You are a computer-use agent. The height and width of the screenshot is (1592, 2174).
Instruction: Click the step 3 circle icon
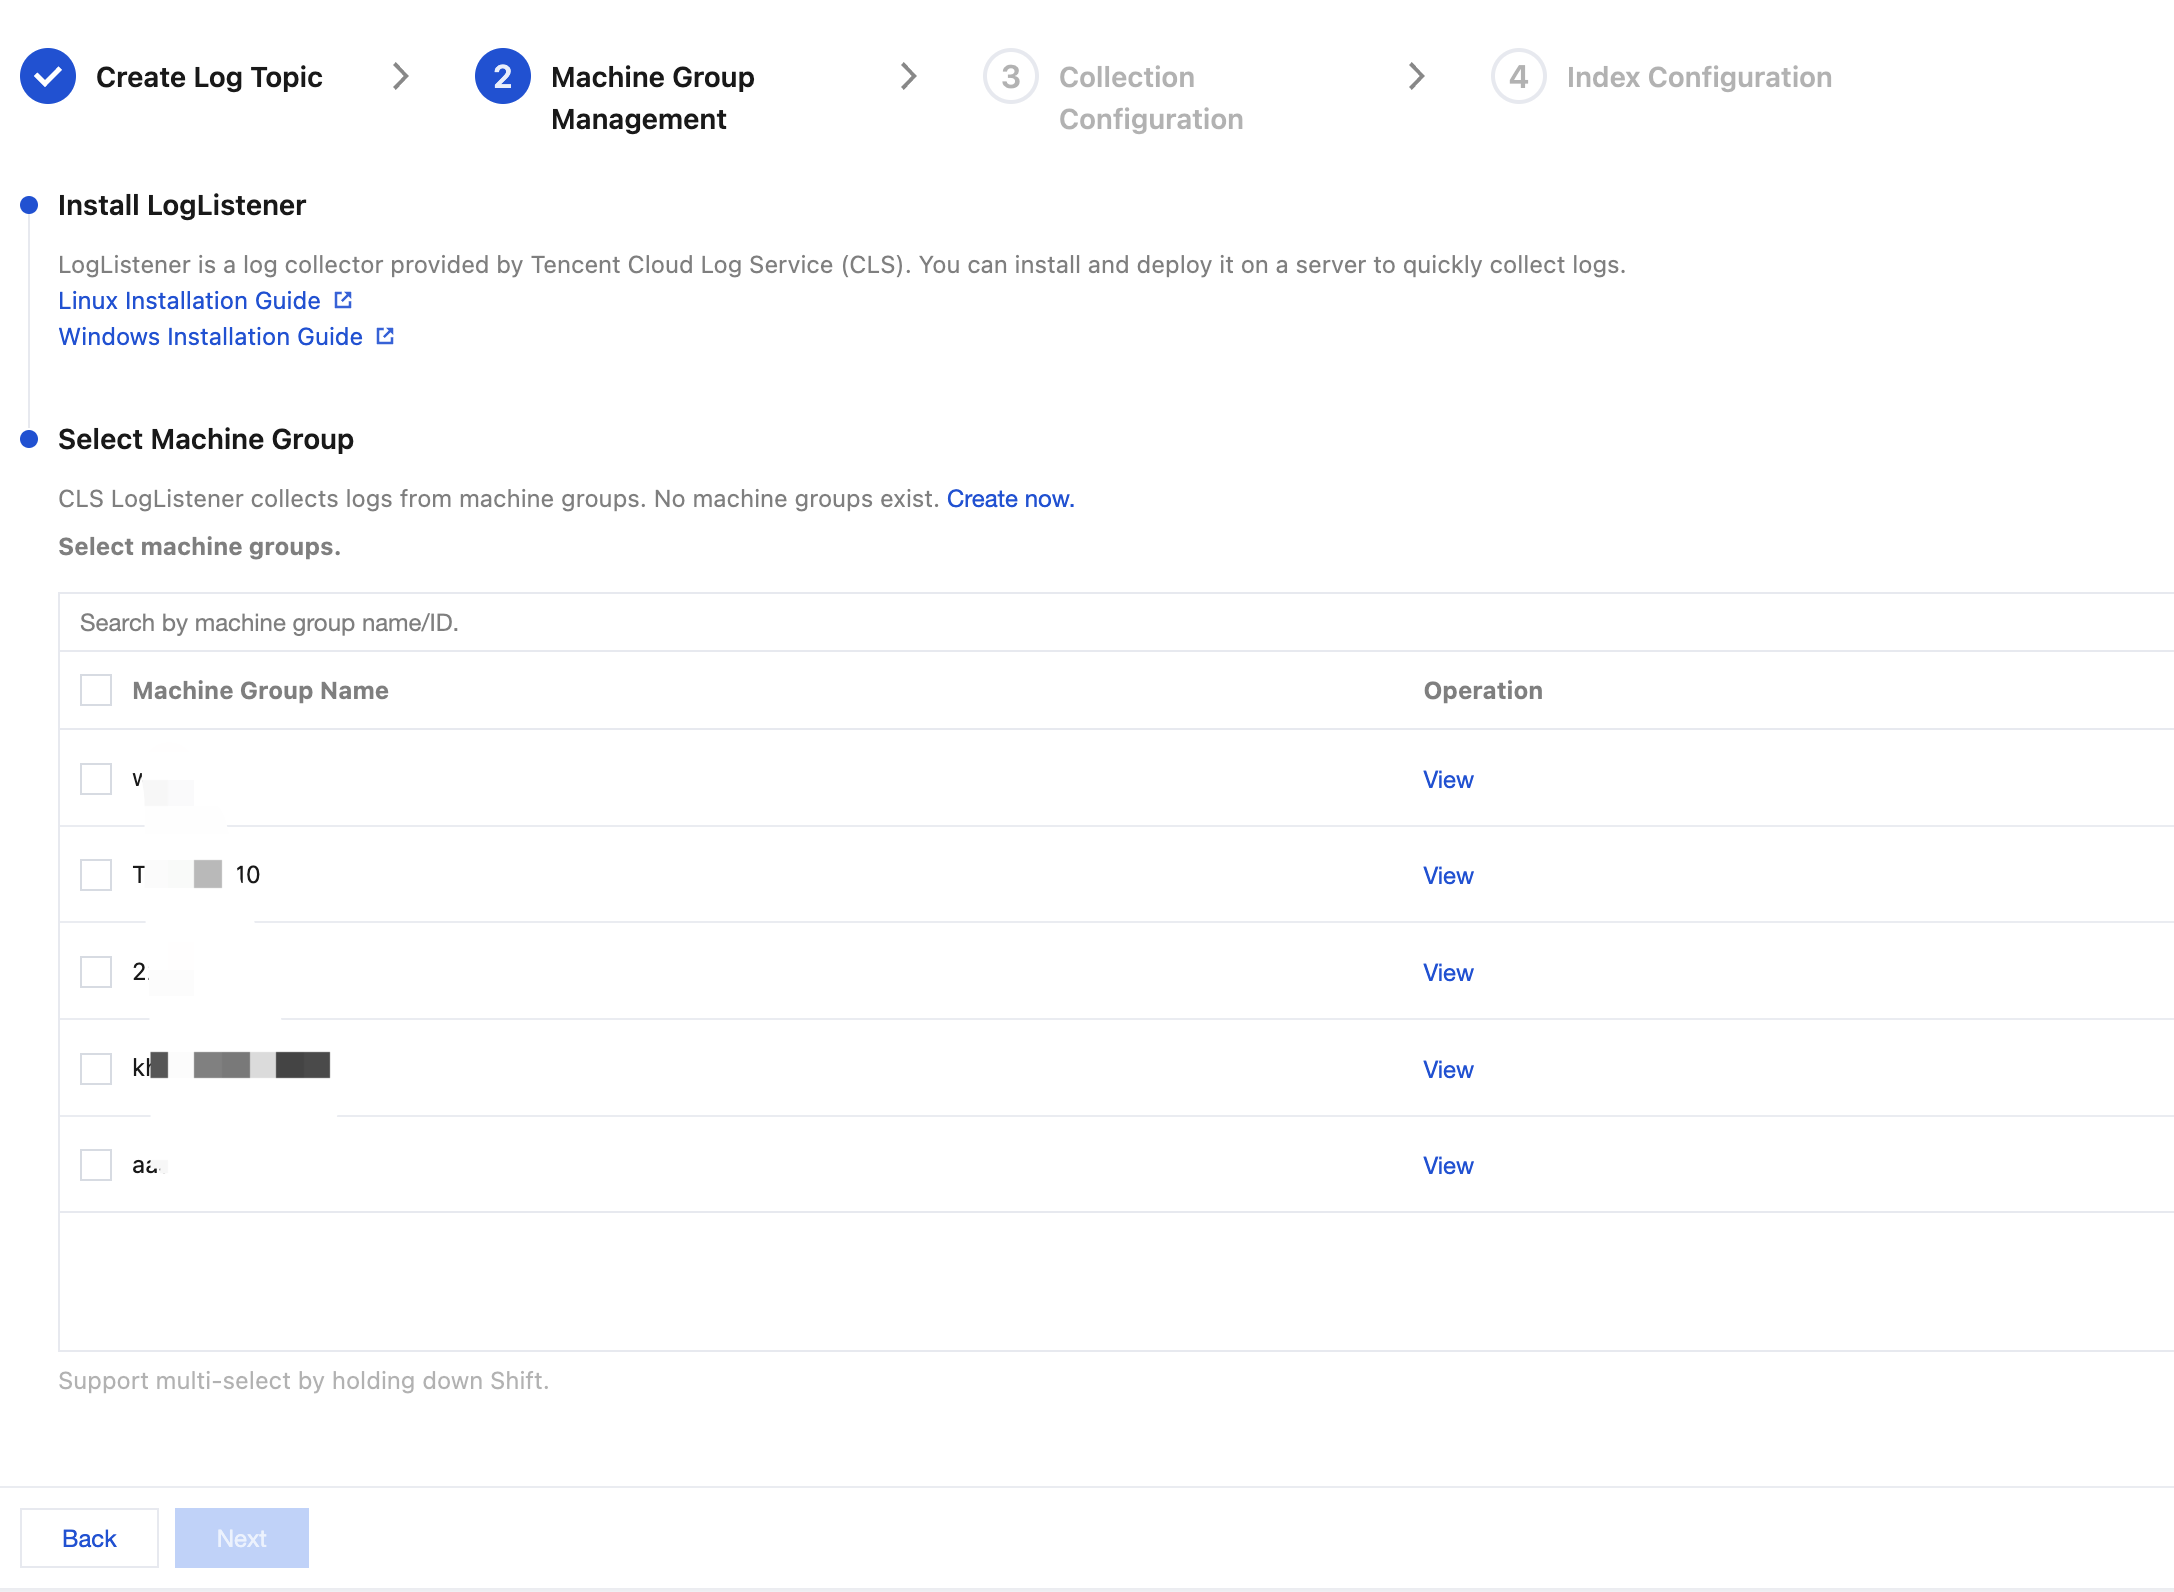(x=1010, y=76)
